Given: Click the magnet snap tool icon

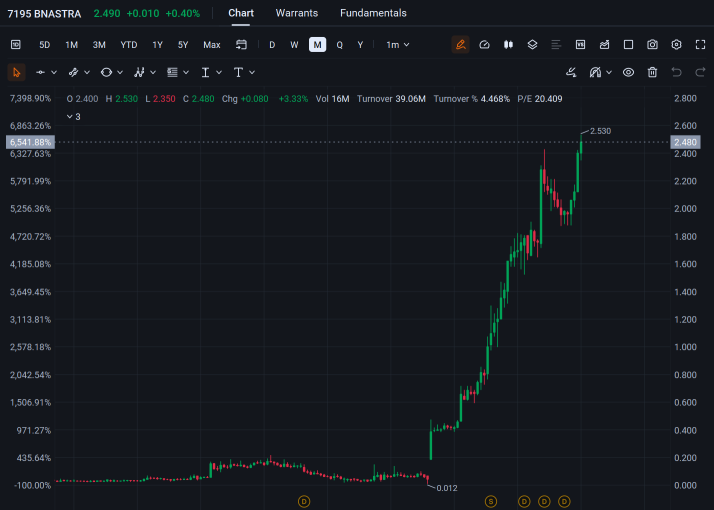Looking at the screenshot, I should (595, 72).
